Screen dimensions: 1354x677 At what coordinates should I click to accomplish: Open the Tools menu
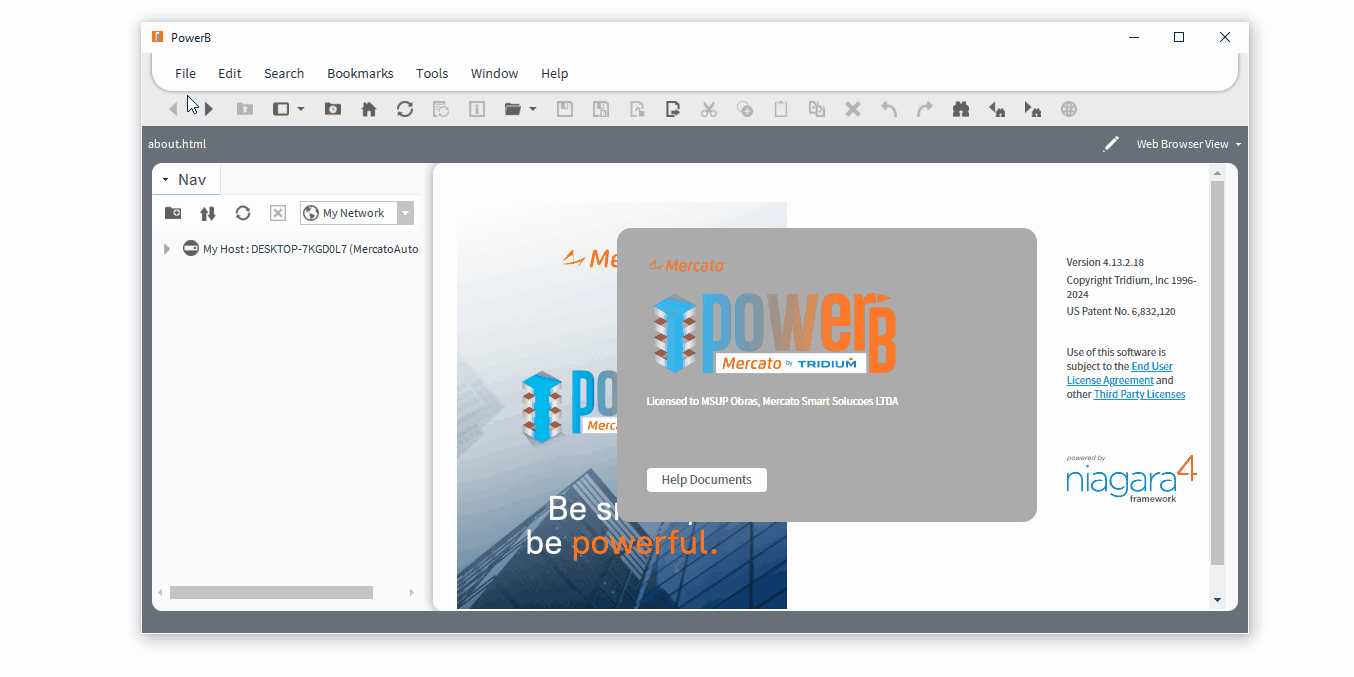click(432, 73)
